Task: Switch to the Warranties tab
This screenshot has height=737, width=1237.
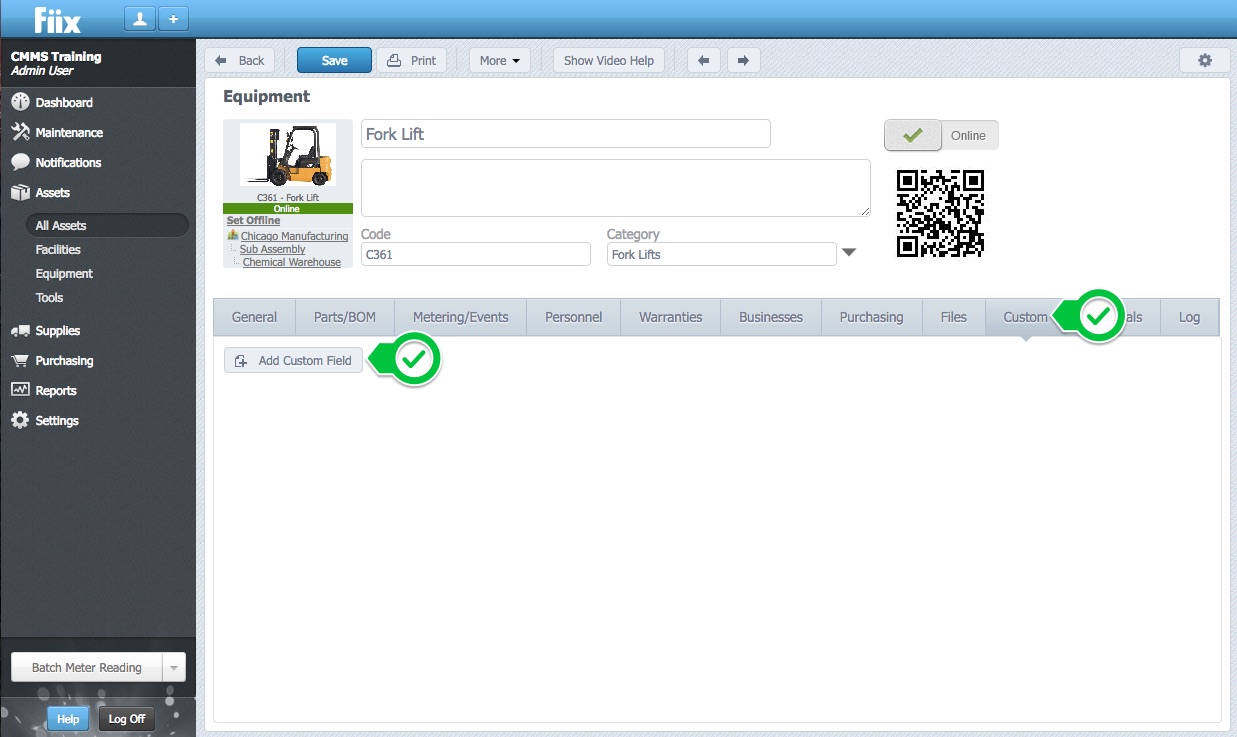Action: [671, 317]
